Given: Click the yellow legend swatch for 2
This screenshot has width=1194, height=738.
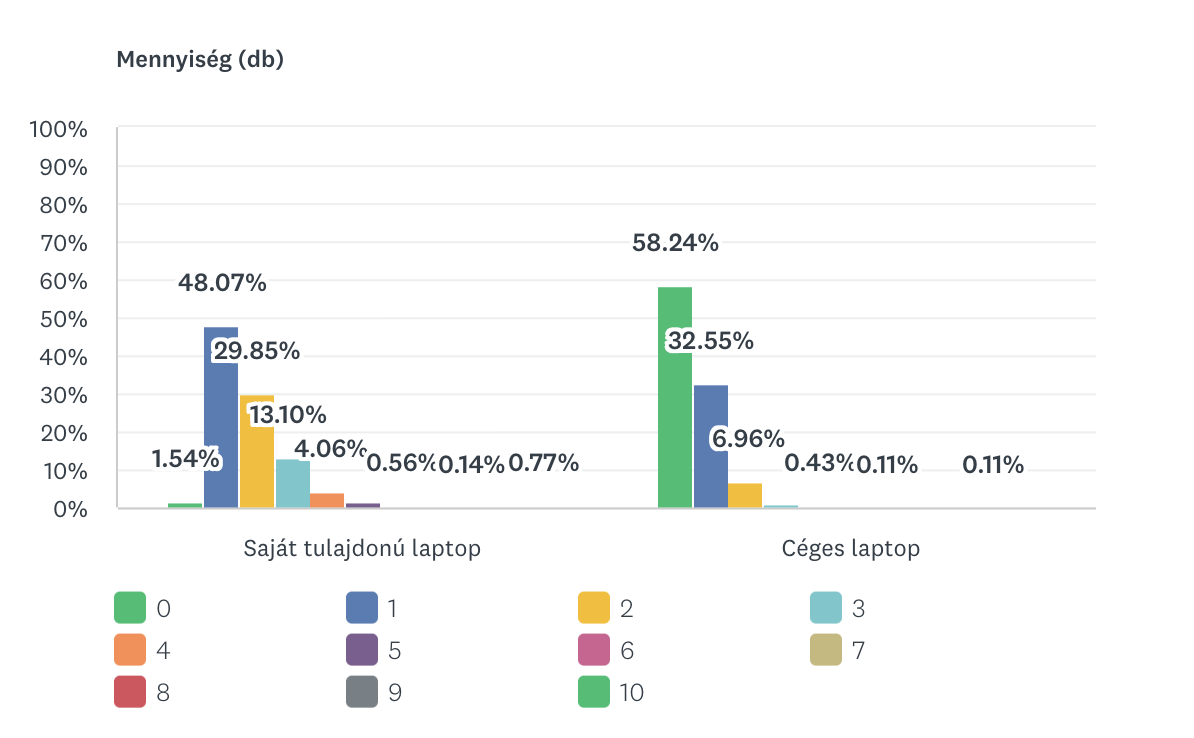Looking at the screenshot, I should click(x=594, y=607).
